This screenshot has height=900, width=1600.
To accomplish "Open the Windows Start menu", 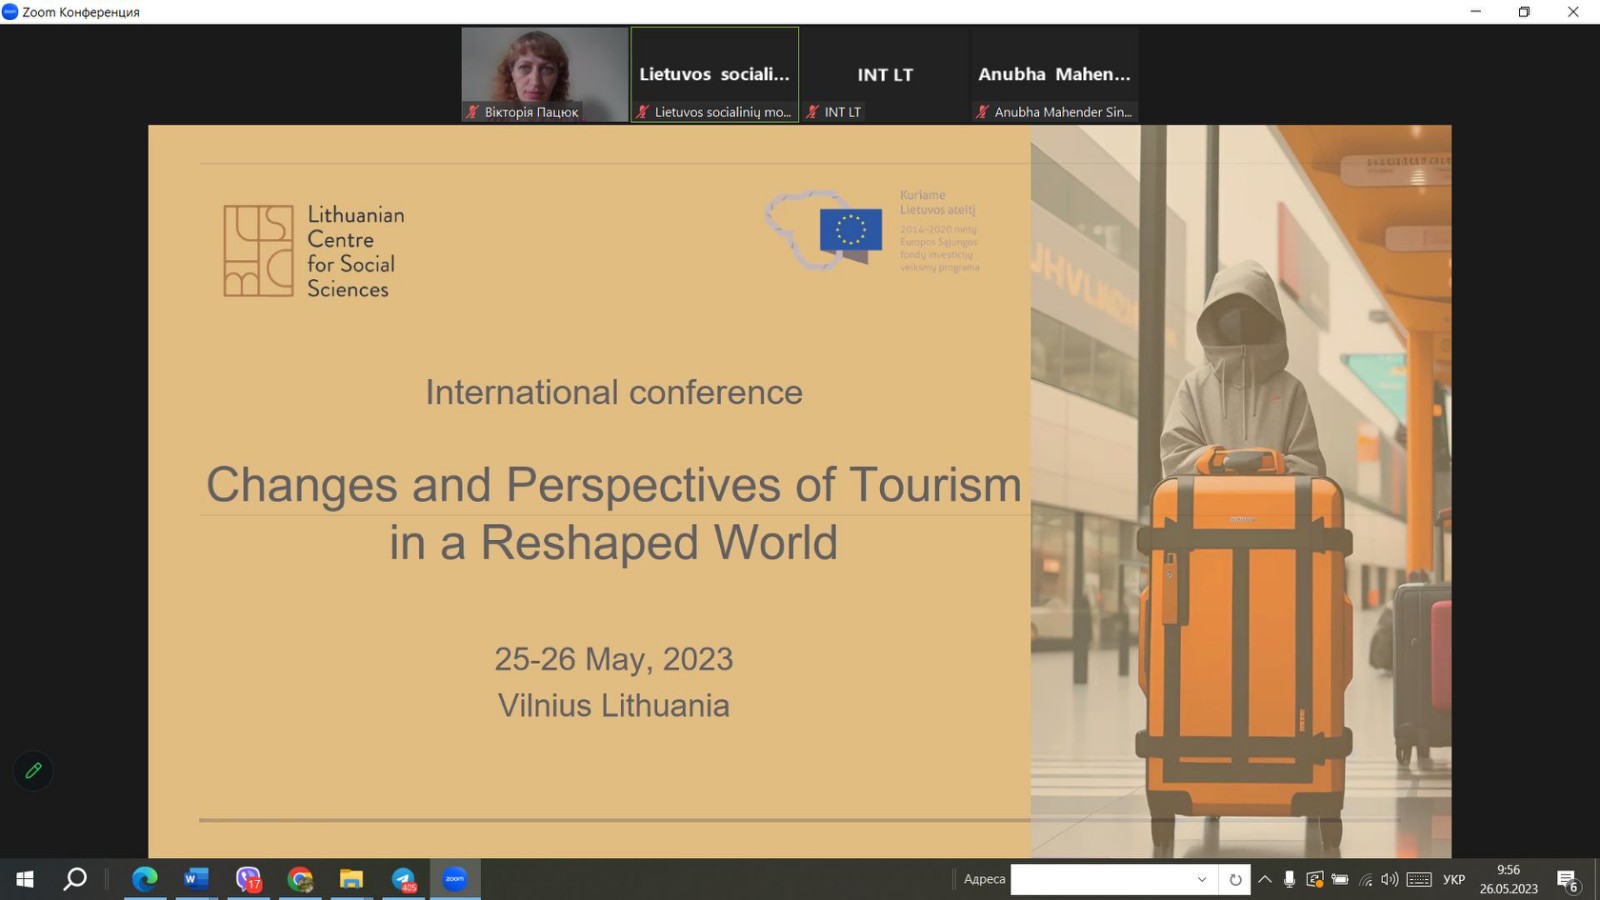I will [x=25, y=879].
